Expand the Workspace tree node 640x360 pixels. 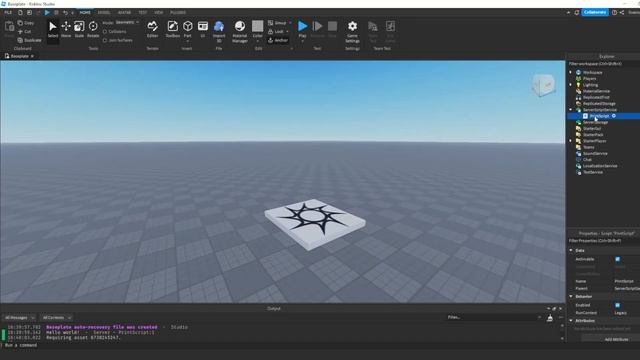tap(571, 72)
